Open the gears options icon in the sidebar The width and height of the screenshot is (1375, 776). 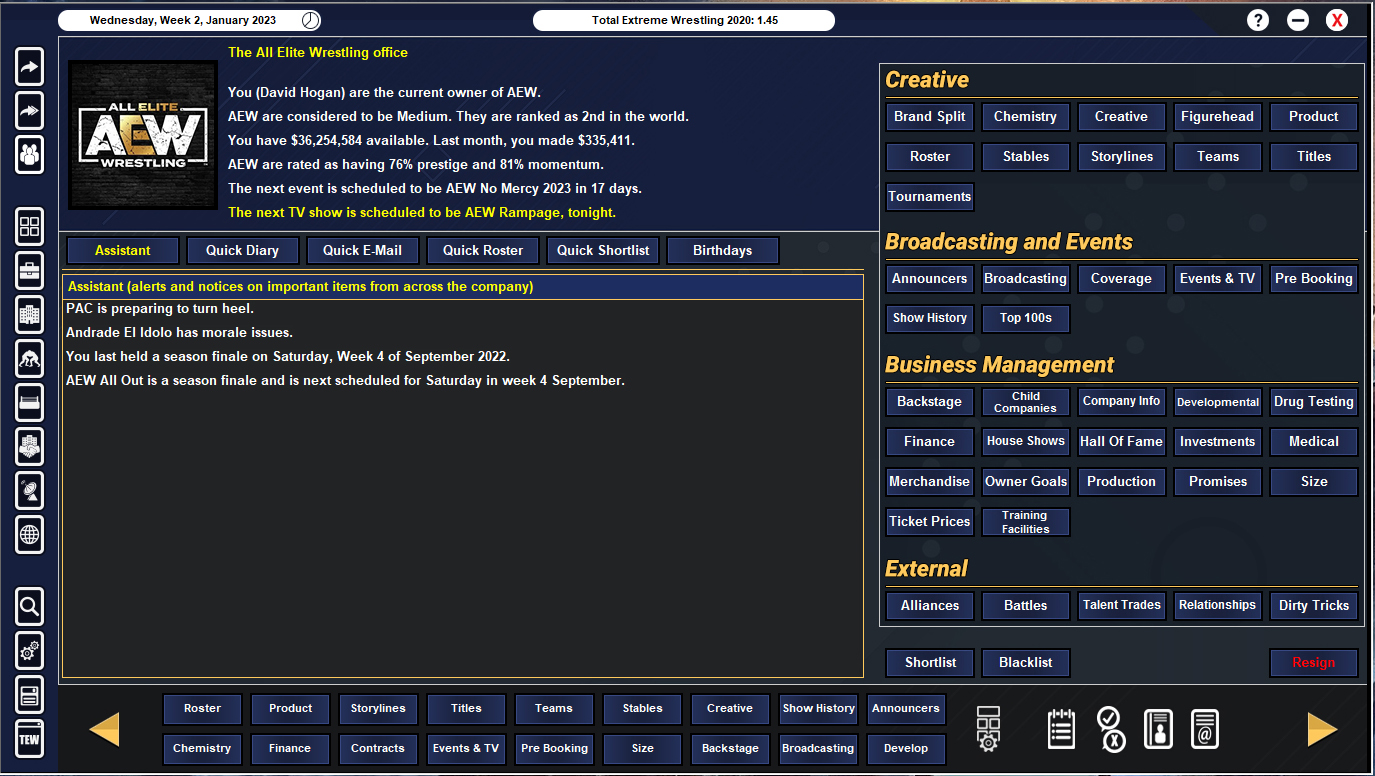point(30,651)
